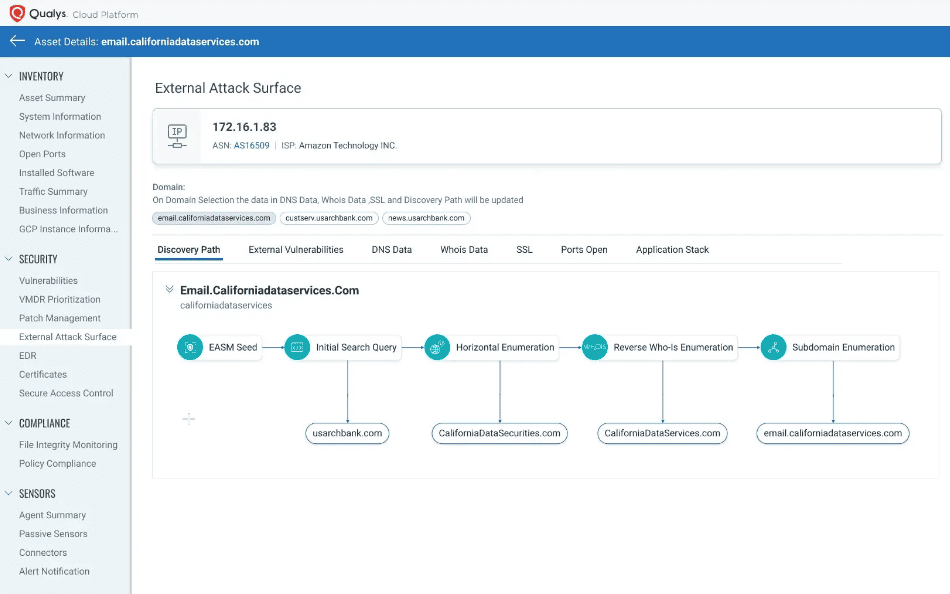Click the IP network icon
This screenshot has width=950, height=594.
[x=177, y=135]
